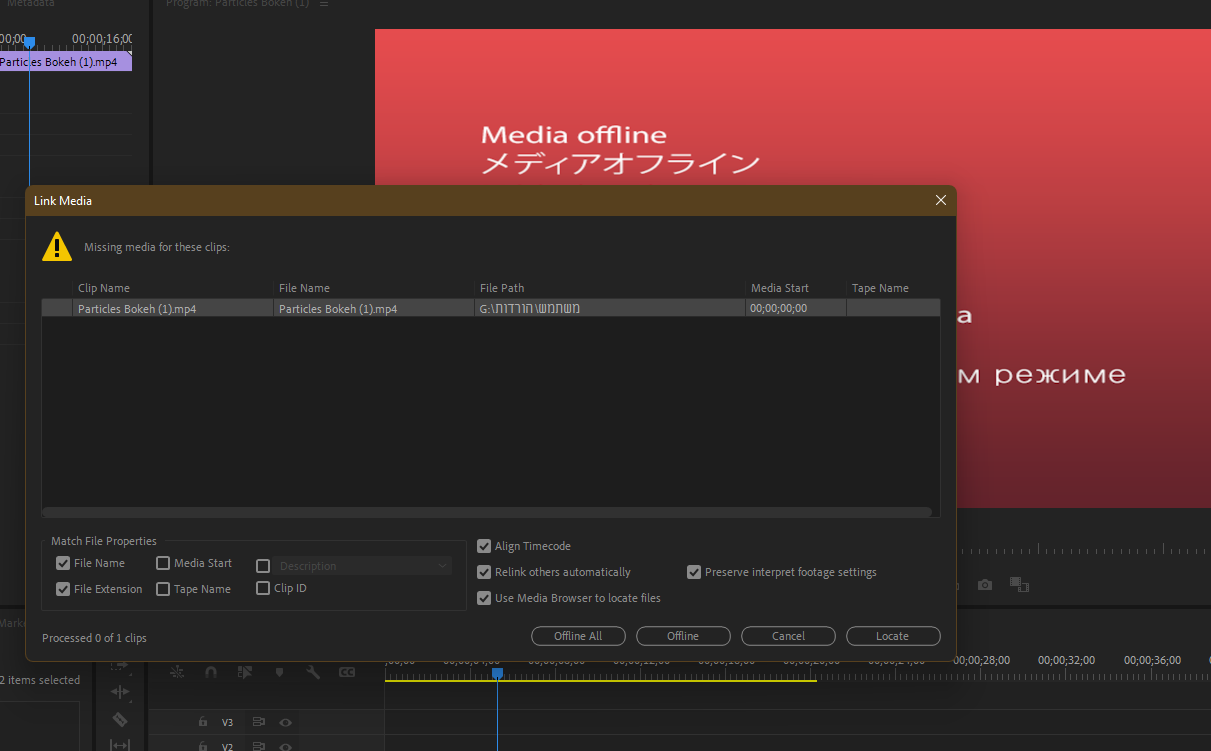The image size is (1211, 751).
Task: Open the Program monitor panel menu
Action: [323, 4]
